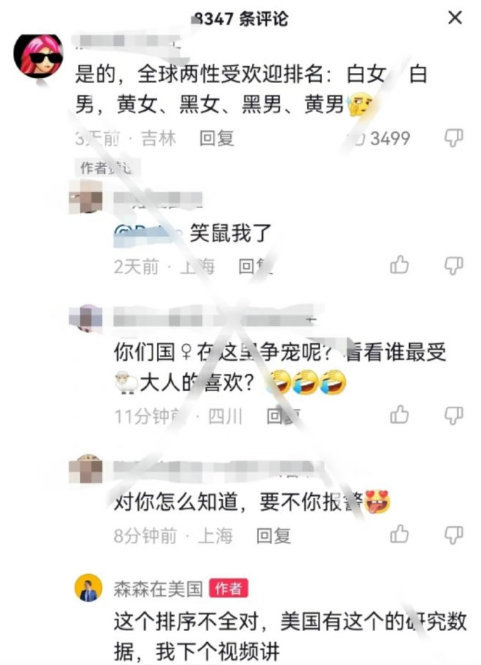Dislike the 要不你报警 reply

click(453, 535)
